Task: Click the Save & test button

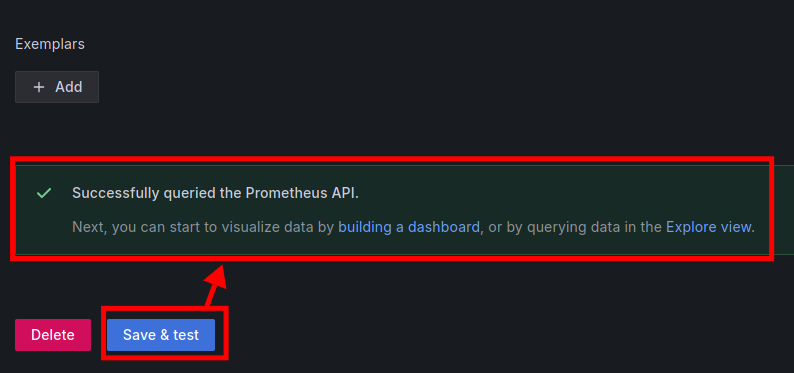Action: pos(161,335)
